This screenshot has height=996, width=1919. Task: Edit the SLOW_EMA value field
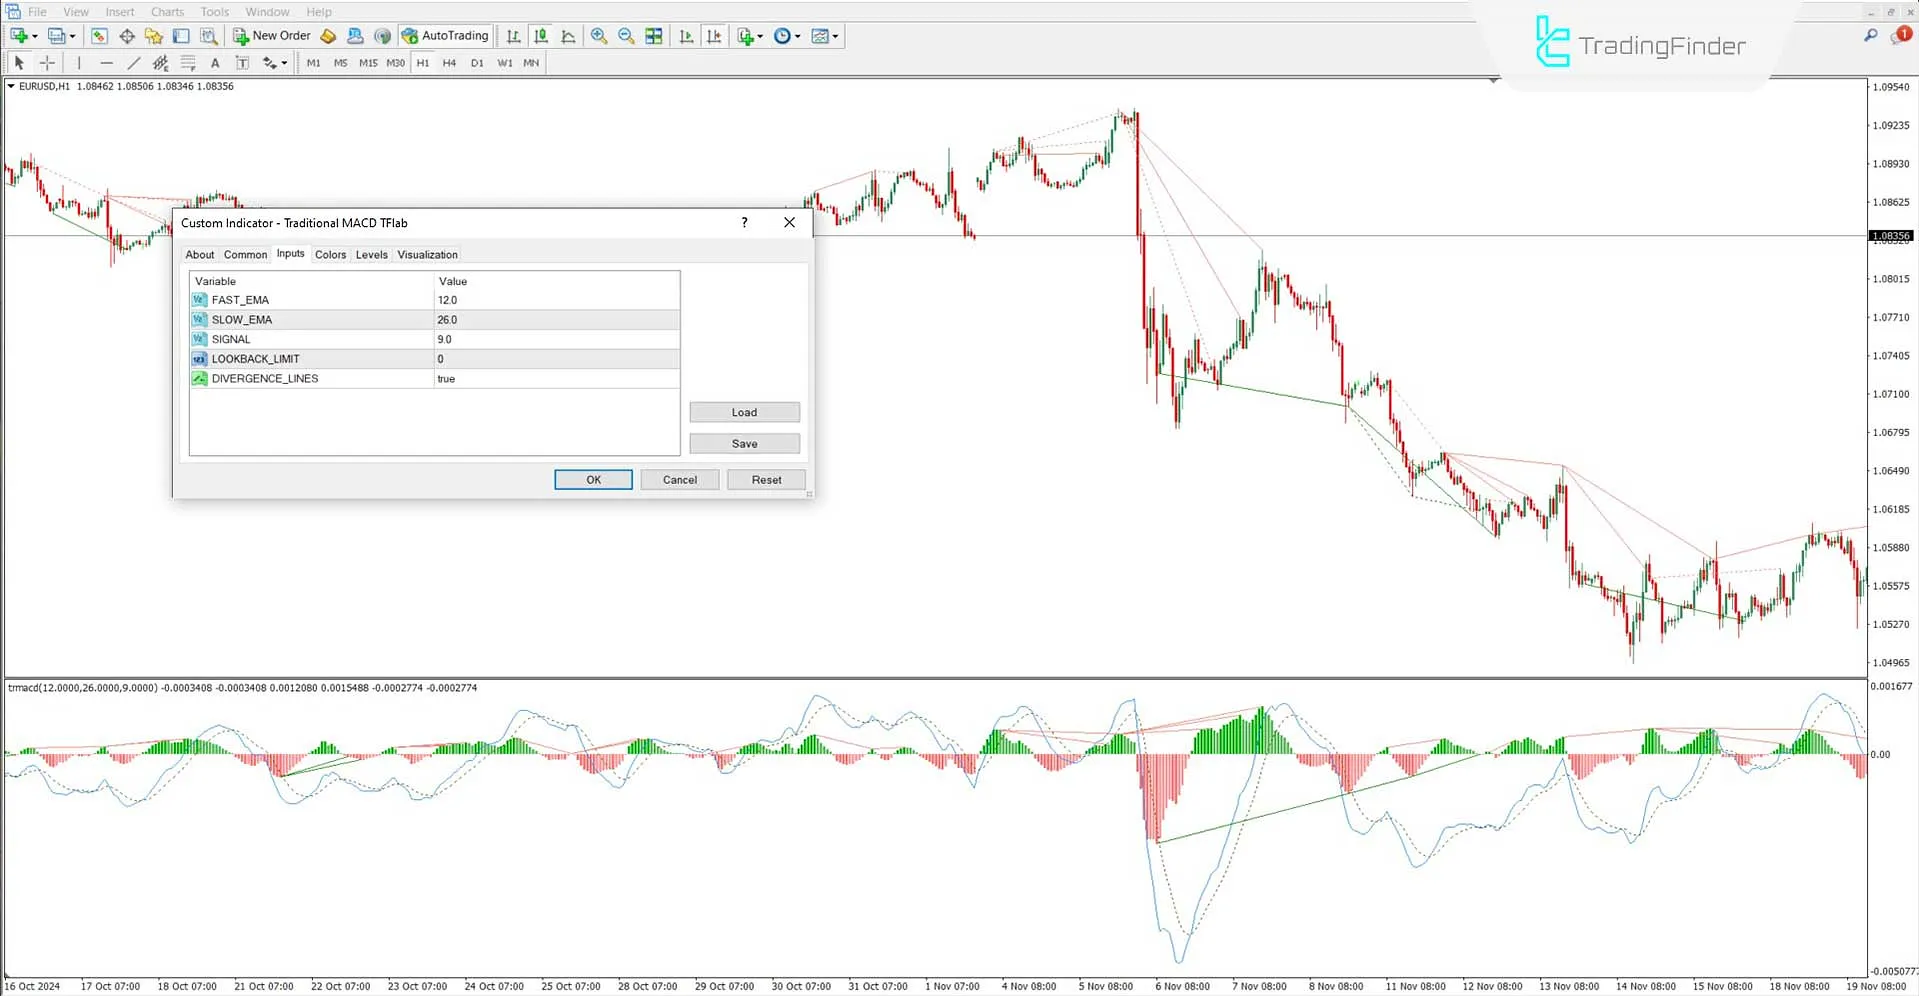point(555,319)
